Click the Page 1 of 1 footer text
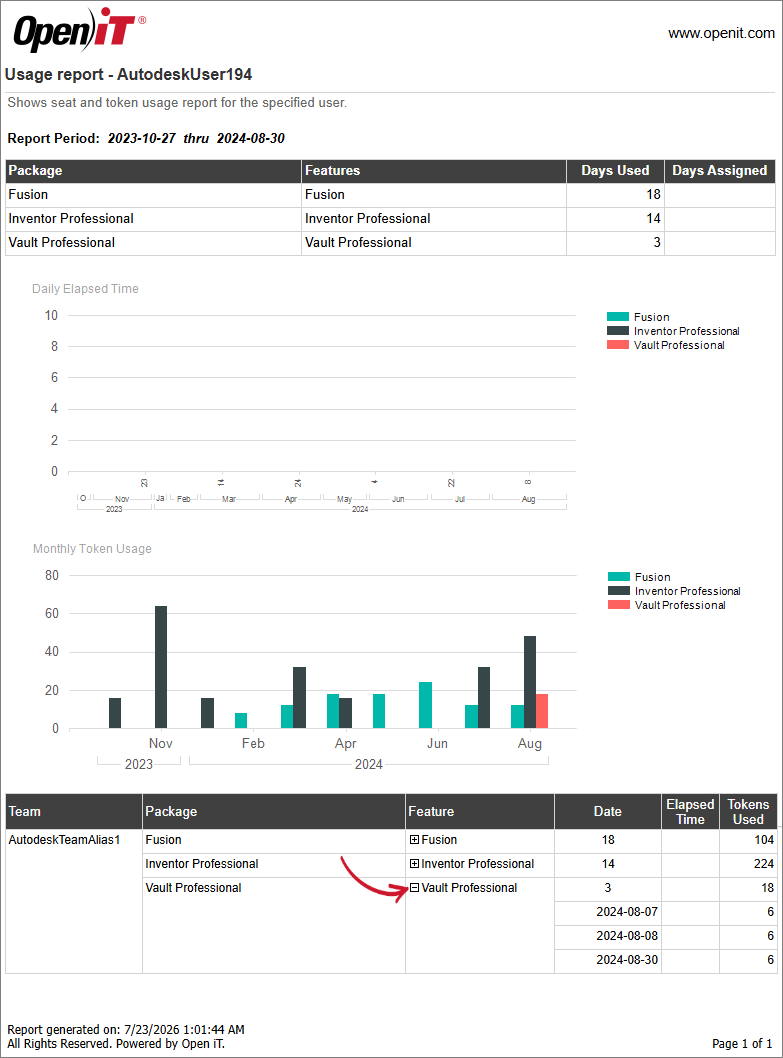783x1058 pixels. 742,1043
